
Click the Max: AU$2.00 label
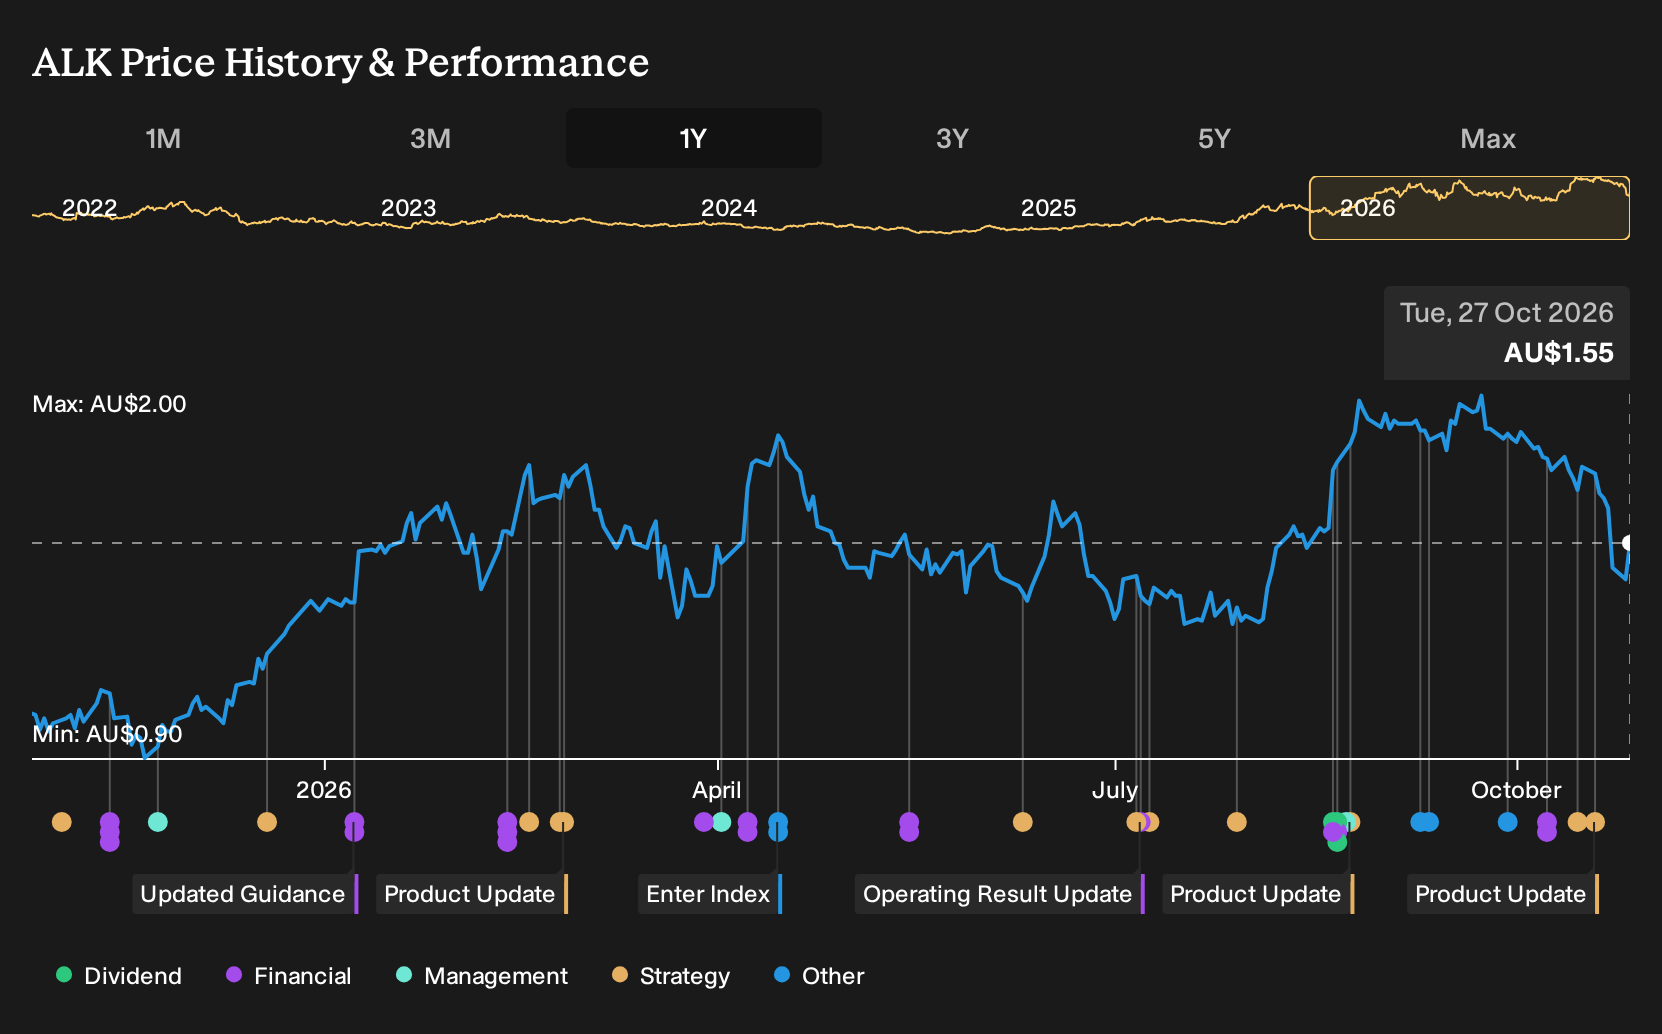(x=110, y=404)
